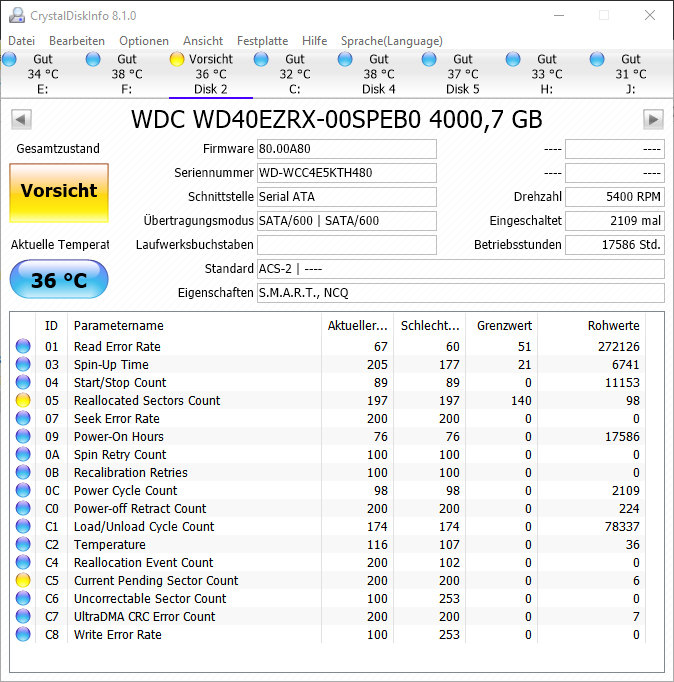Click status orb for Power Cycle Count
This screenshot has height=682, width=674.
(x=23, y=490)
